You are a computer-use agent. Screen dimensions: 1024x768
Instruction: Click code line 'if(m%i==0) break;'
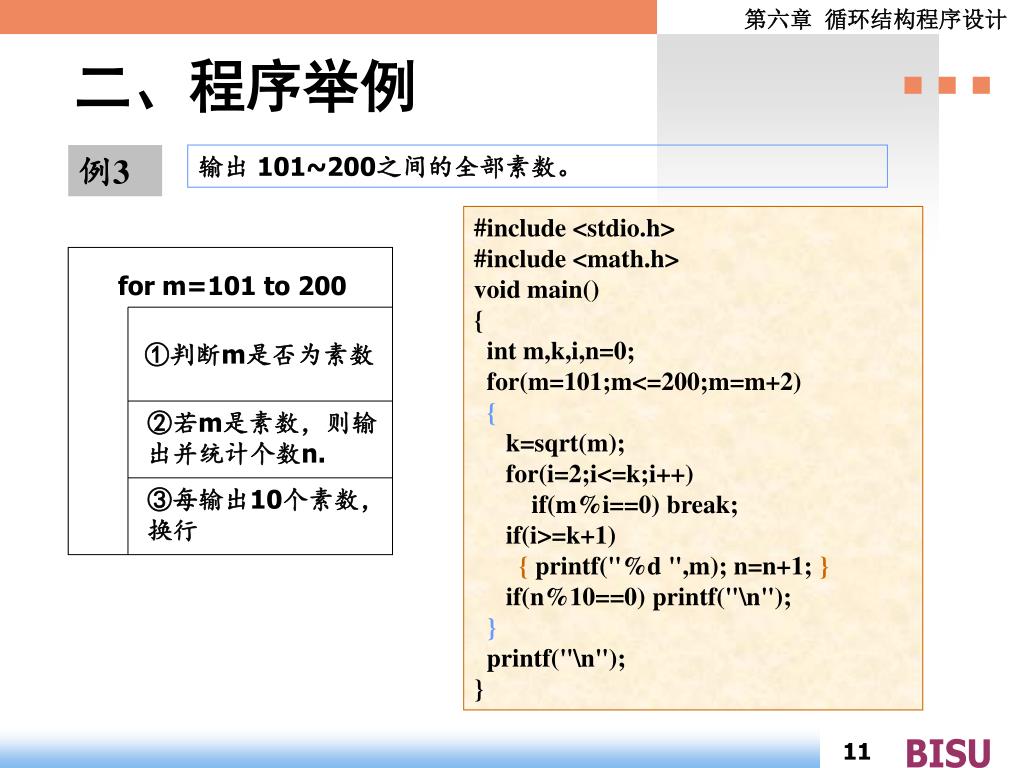634,505
